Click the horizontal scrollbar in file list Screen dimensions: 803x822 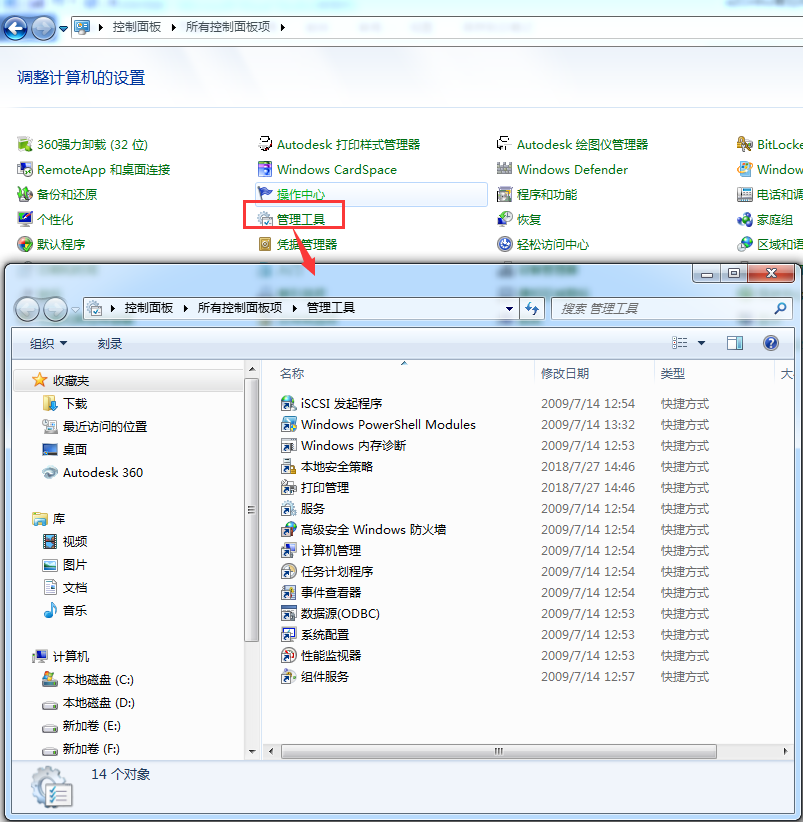(498, 751)
